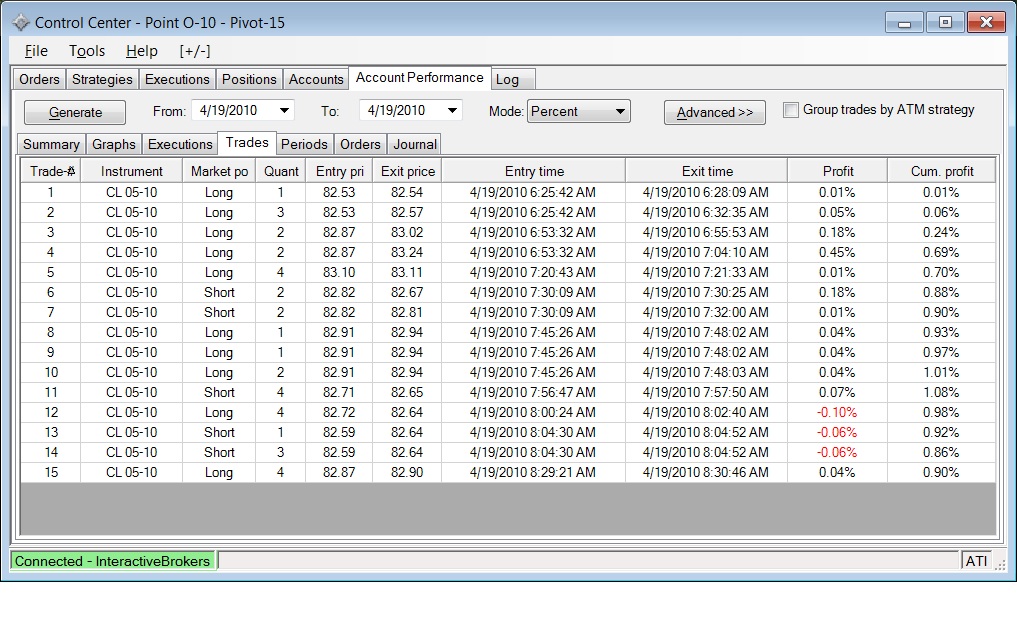The height and width of the screenshot is (630, 1017).
Task: Click the Connected - InteractiveBrokers status indicator
Action: point(112,561)
